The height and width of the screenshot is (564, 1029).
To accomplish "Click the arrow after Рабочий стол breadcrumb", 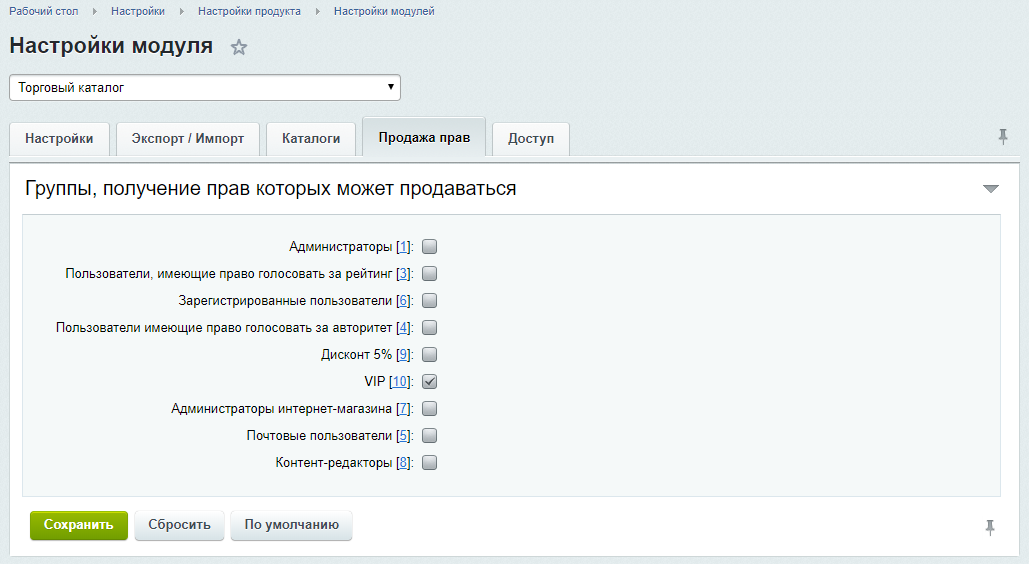I will click(x=94, y=11).
